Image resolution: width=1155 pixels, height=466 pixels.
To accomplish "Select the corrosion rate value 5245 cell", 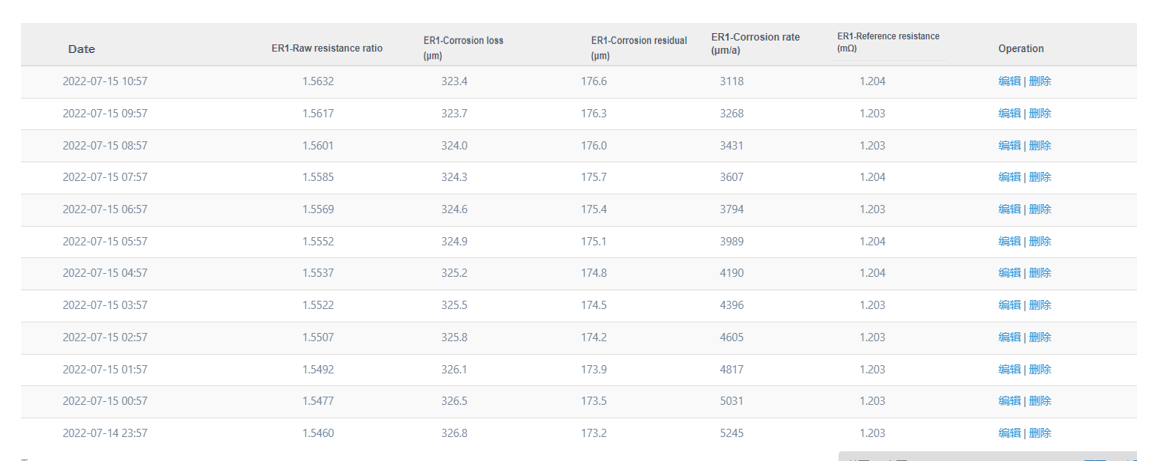I will (x=731, y=434).
